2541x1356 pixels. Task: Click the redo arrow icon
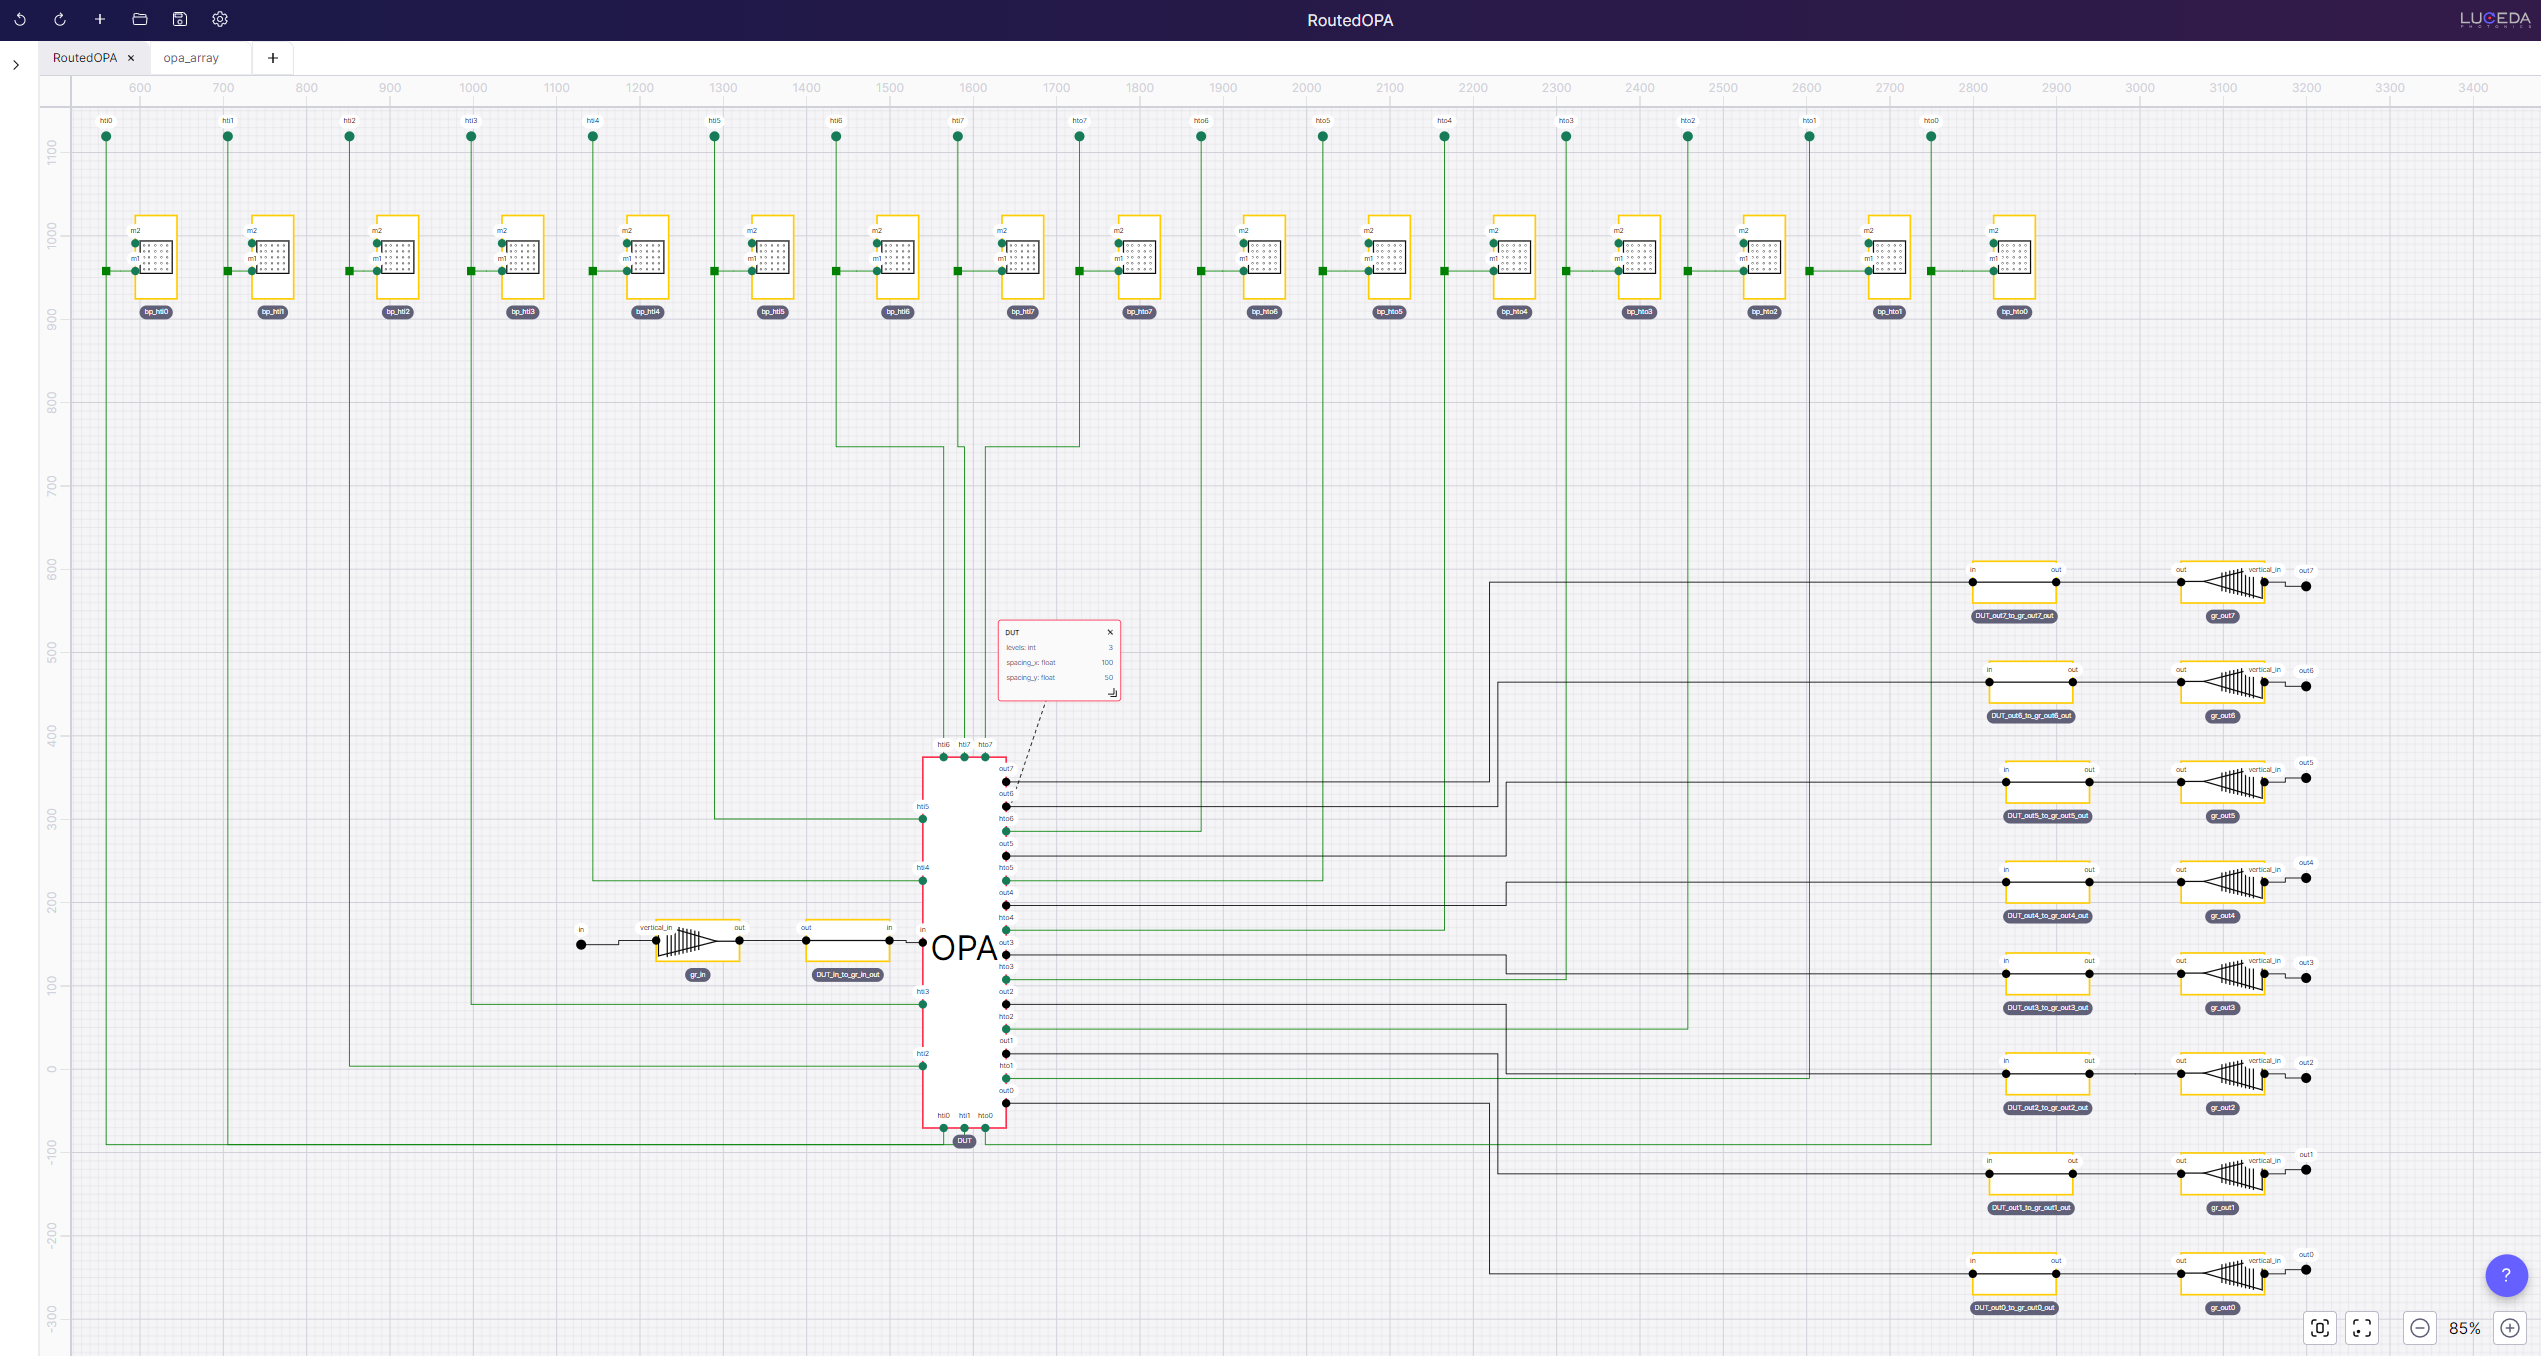pos(60,19)
